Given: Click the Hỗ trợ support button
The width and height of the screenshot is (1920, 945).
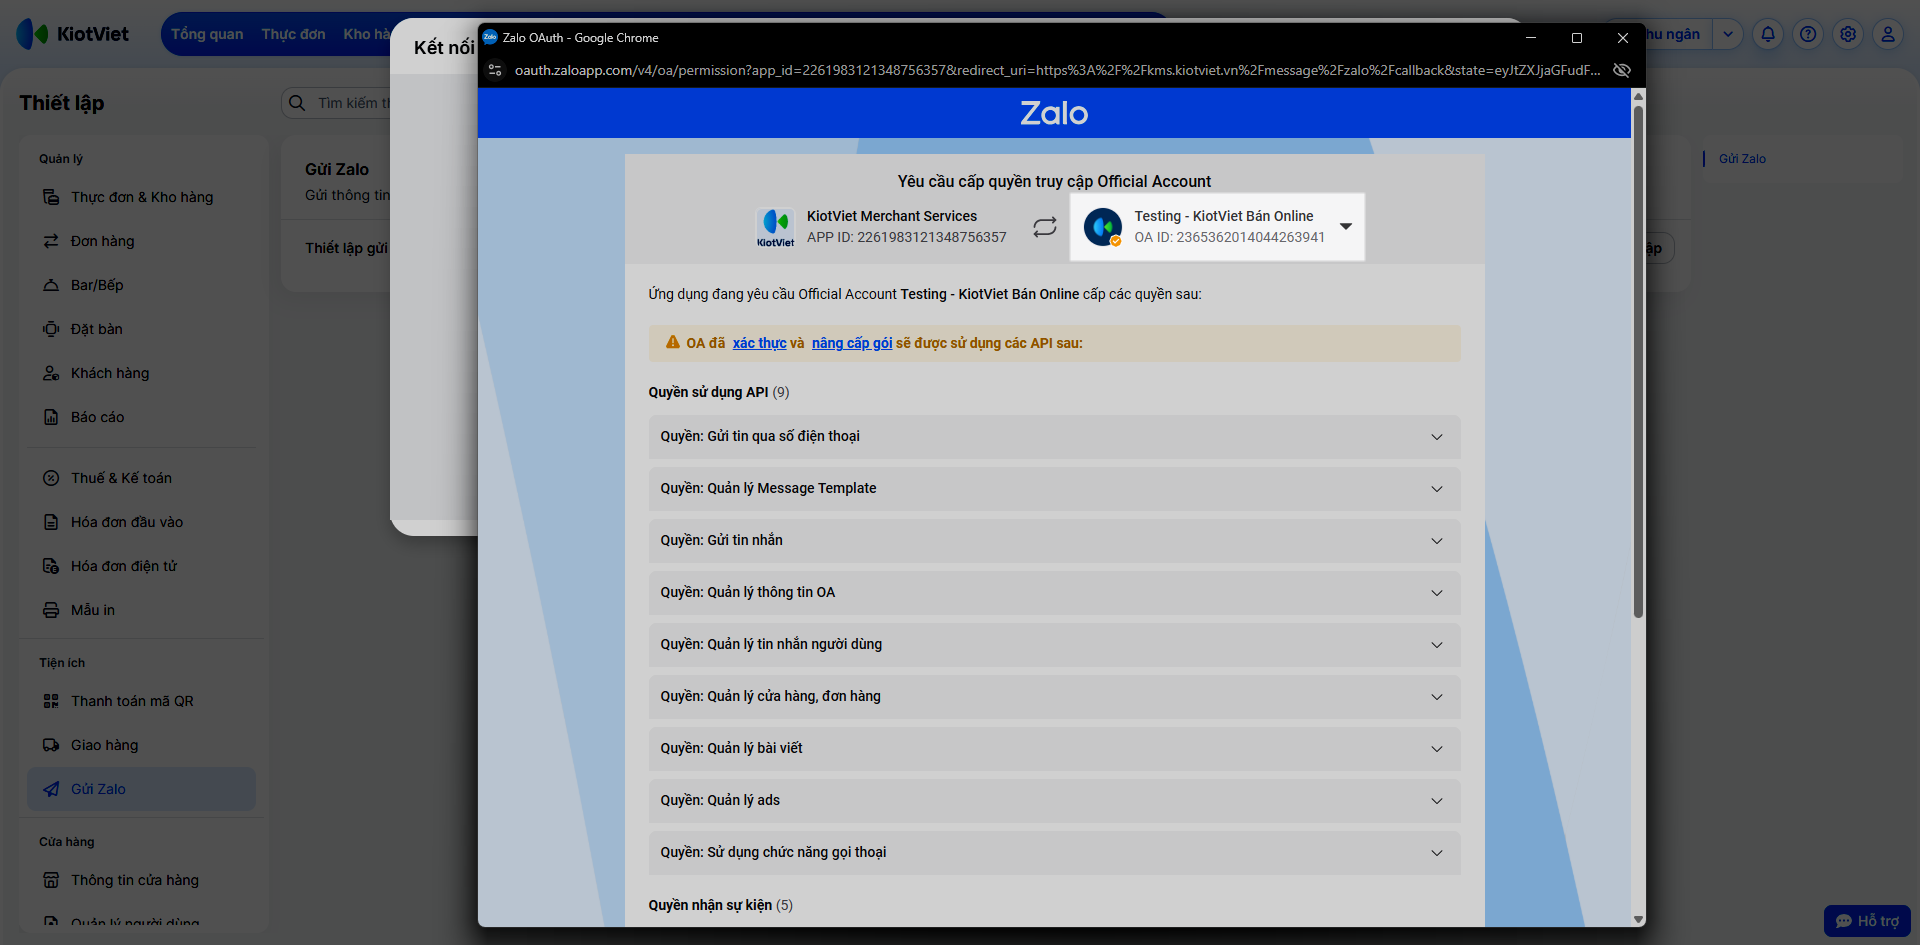Looking at the screenshot, I should point(1867,921).
